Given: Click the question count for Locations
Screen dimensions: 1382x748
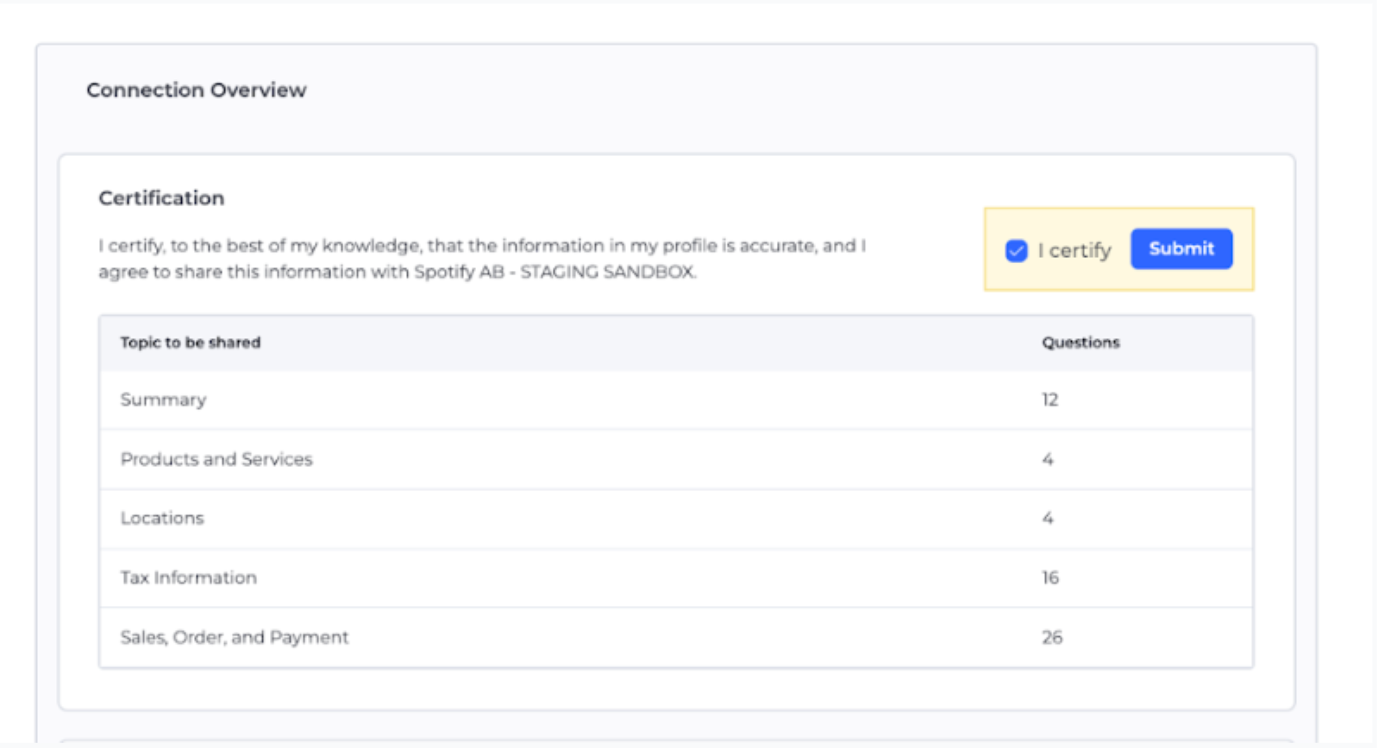Looking at the screenshot, I should [1047, 519].
